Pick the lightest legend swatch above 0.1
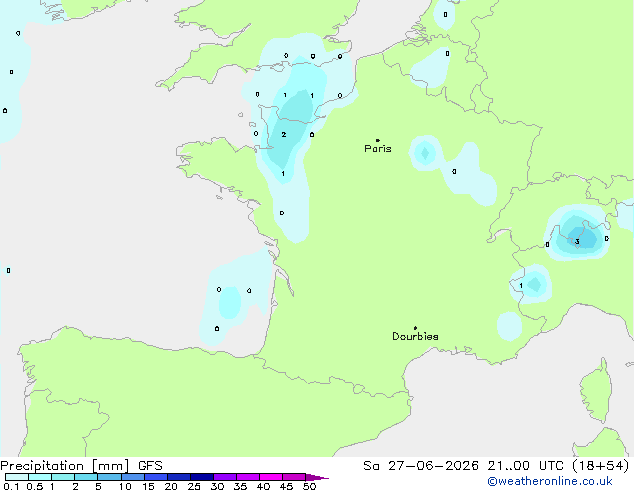This screenshot has height=490, width=634. pyautogui.click(x=17, y=477)
